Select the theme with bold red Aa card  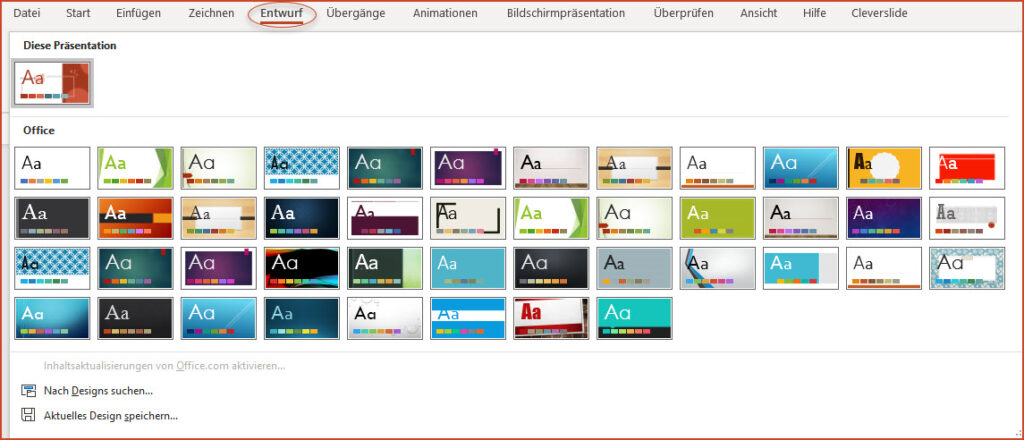(551, 318)
